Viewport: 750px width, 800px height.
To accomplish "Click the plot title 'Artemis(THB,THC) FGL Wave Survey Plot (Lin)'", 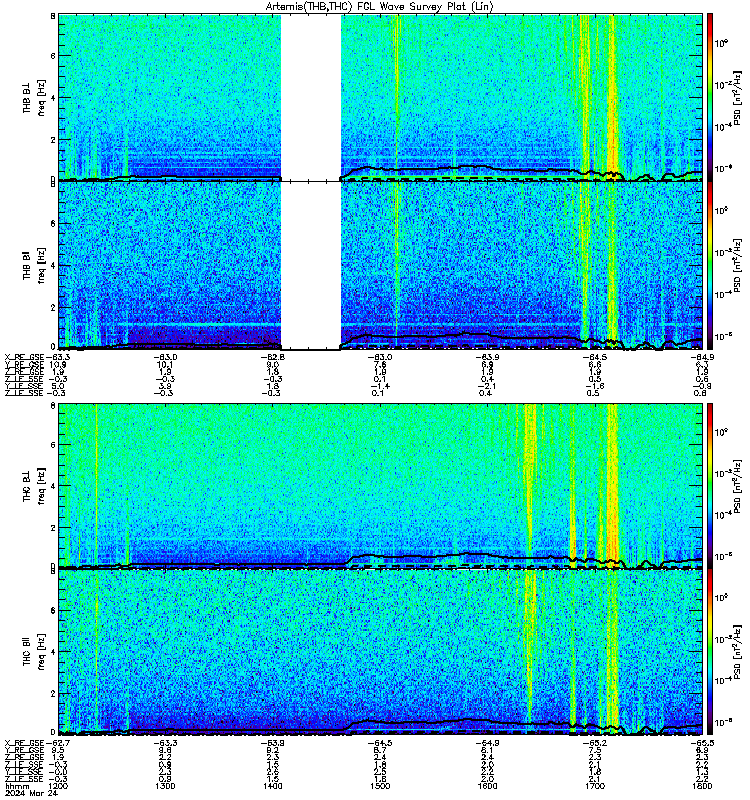I will click(x=380, y=7).
